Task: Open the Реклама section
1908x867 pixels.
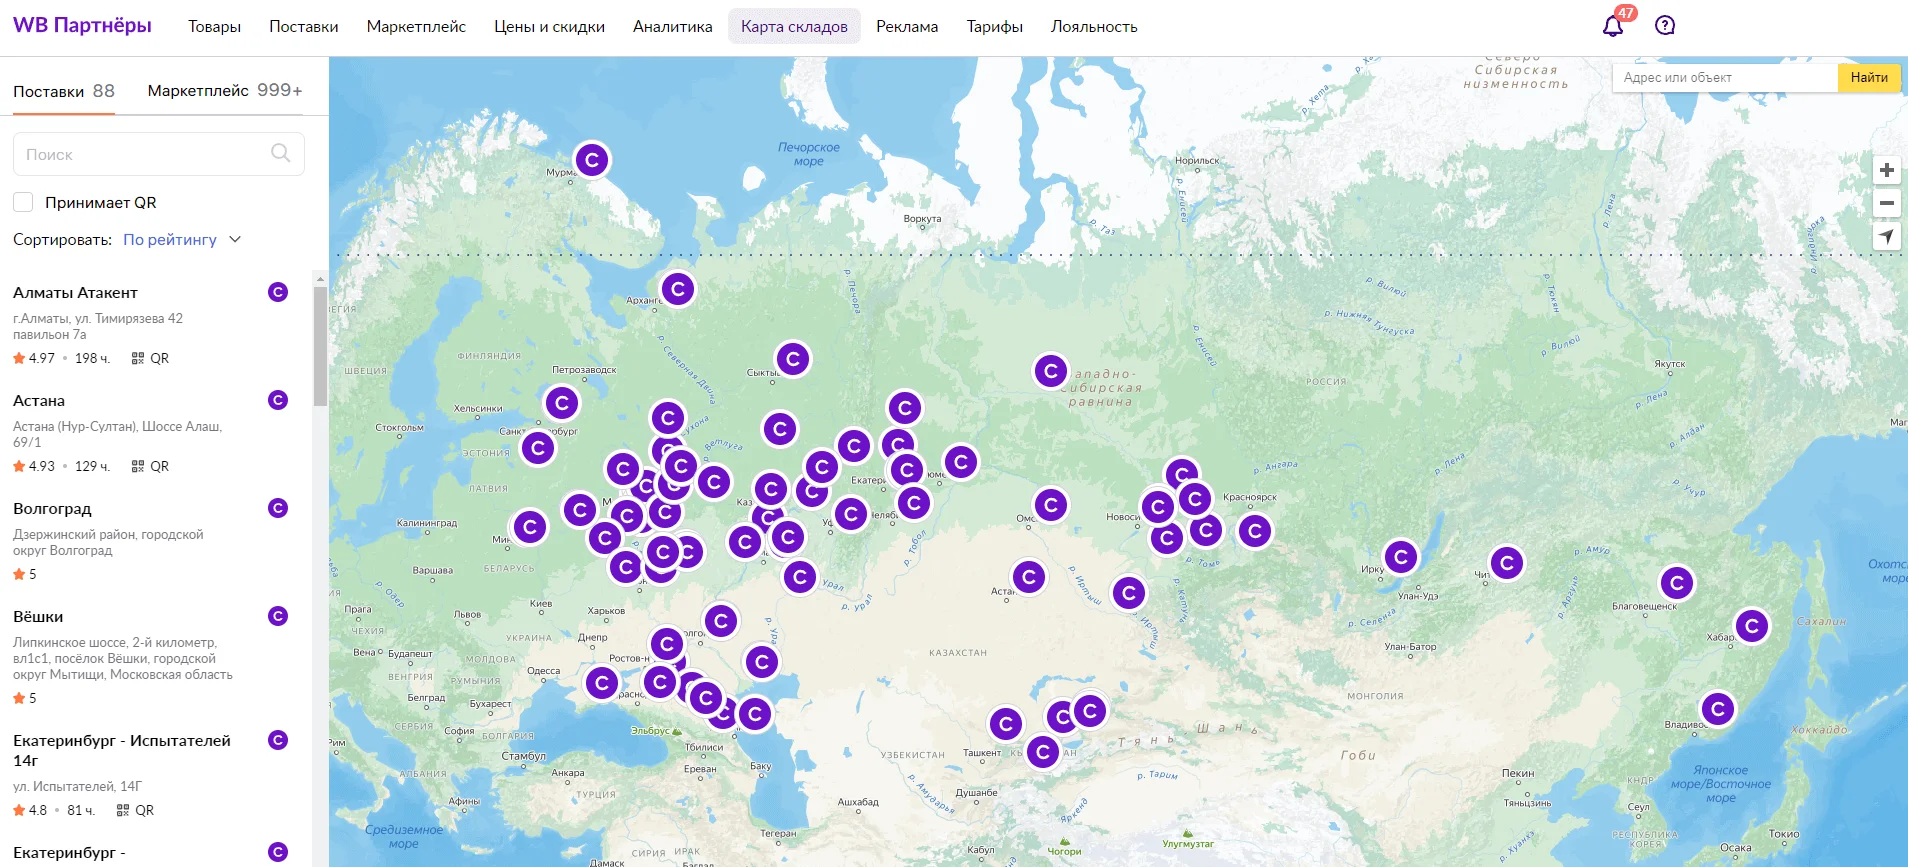Action: pyautogui.click(x=907, y=27)
